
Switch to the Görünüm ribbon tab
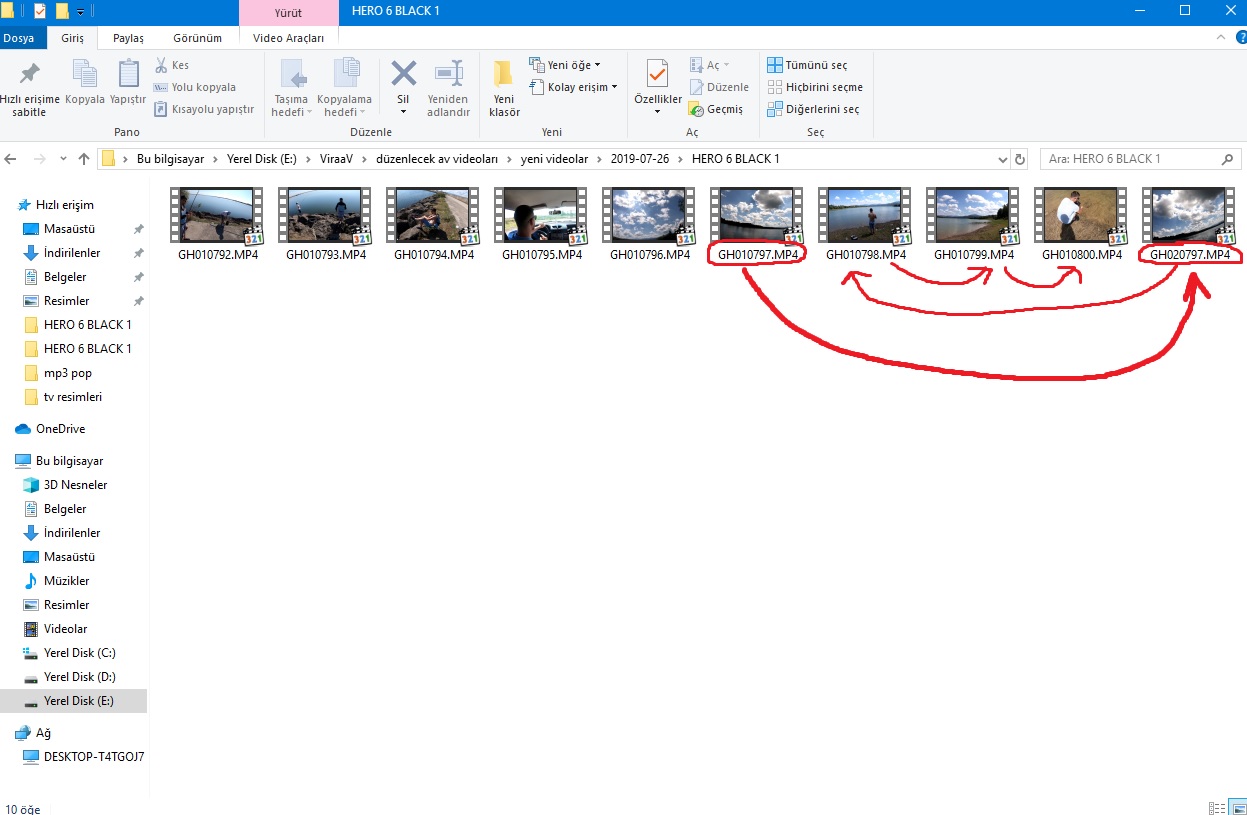(x=197, y=38)
